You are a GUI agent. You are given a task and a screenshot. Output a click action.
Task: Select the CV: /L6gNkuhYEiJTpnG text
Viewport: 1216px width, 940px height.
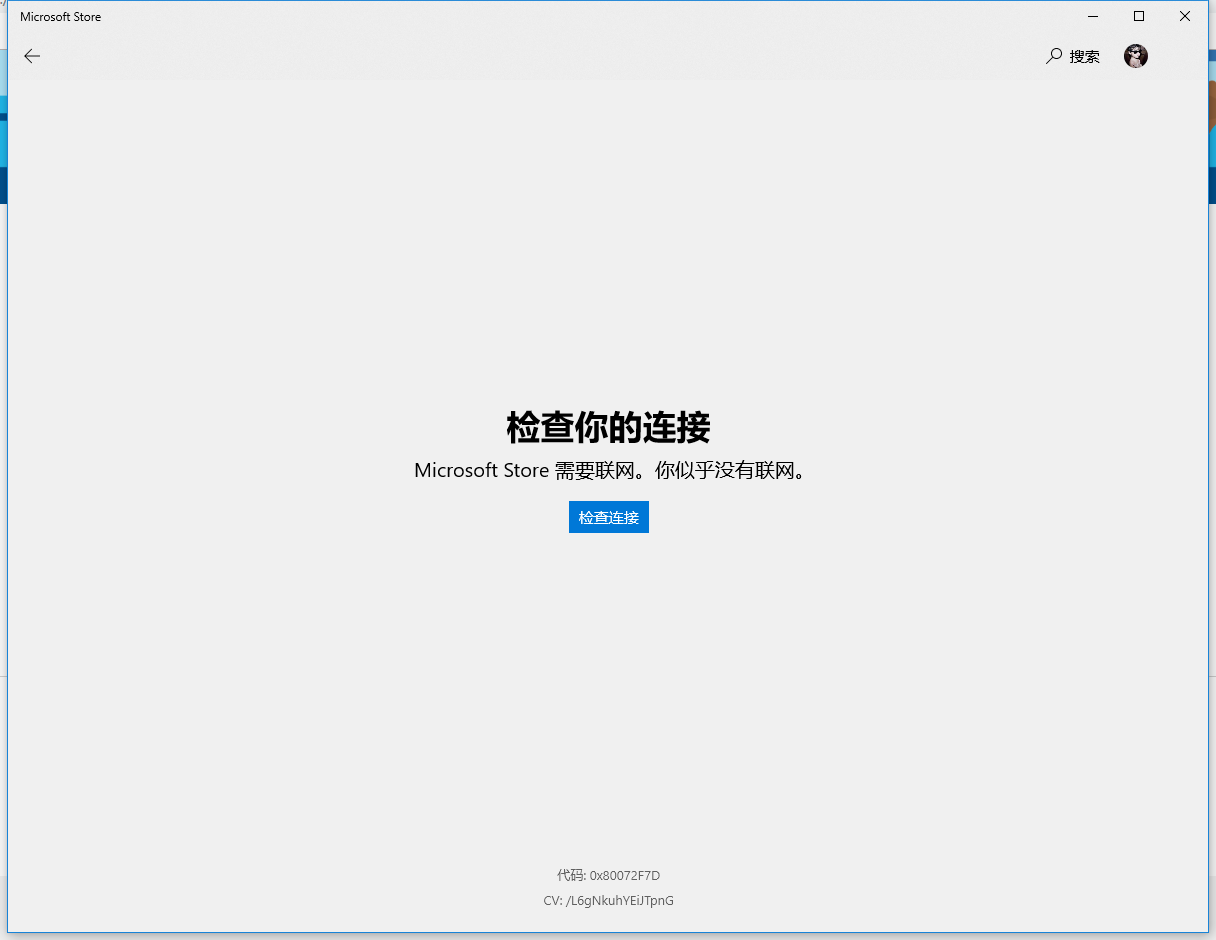coord(609,900)
